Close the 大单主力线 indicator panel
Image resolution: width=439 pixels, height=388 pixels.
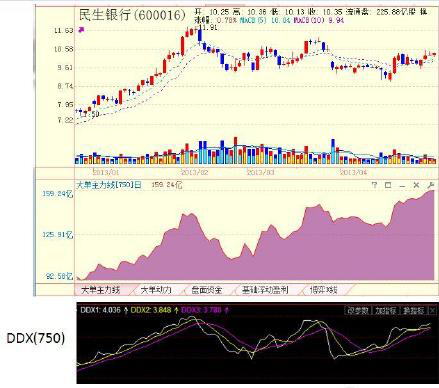click(416, 185)
